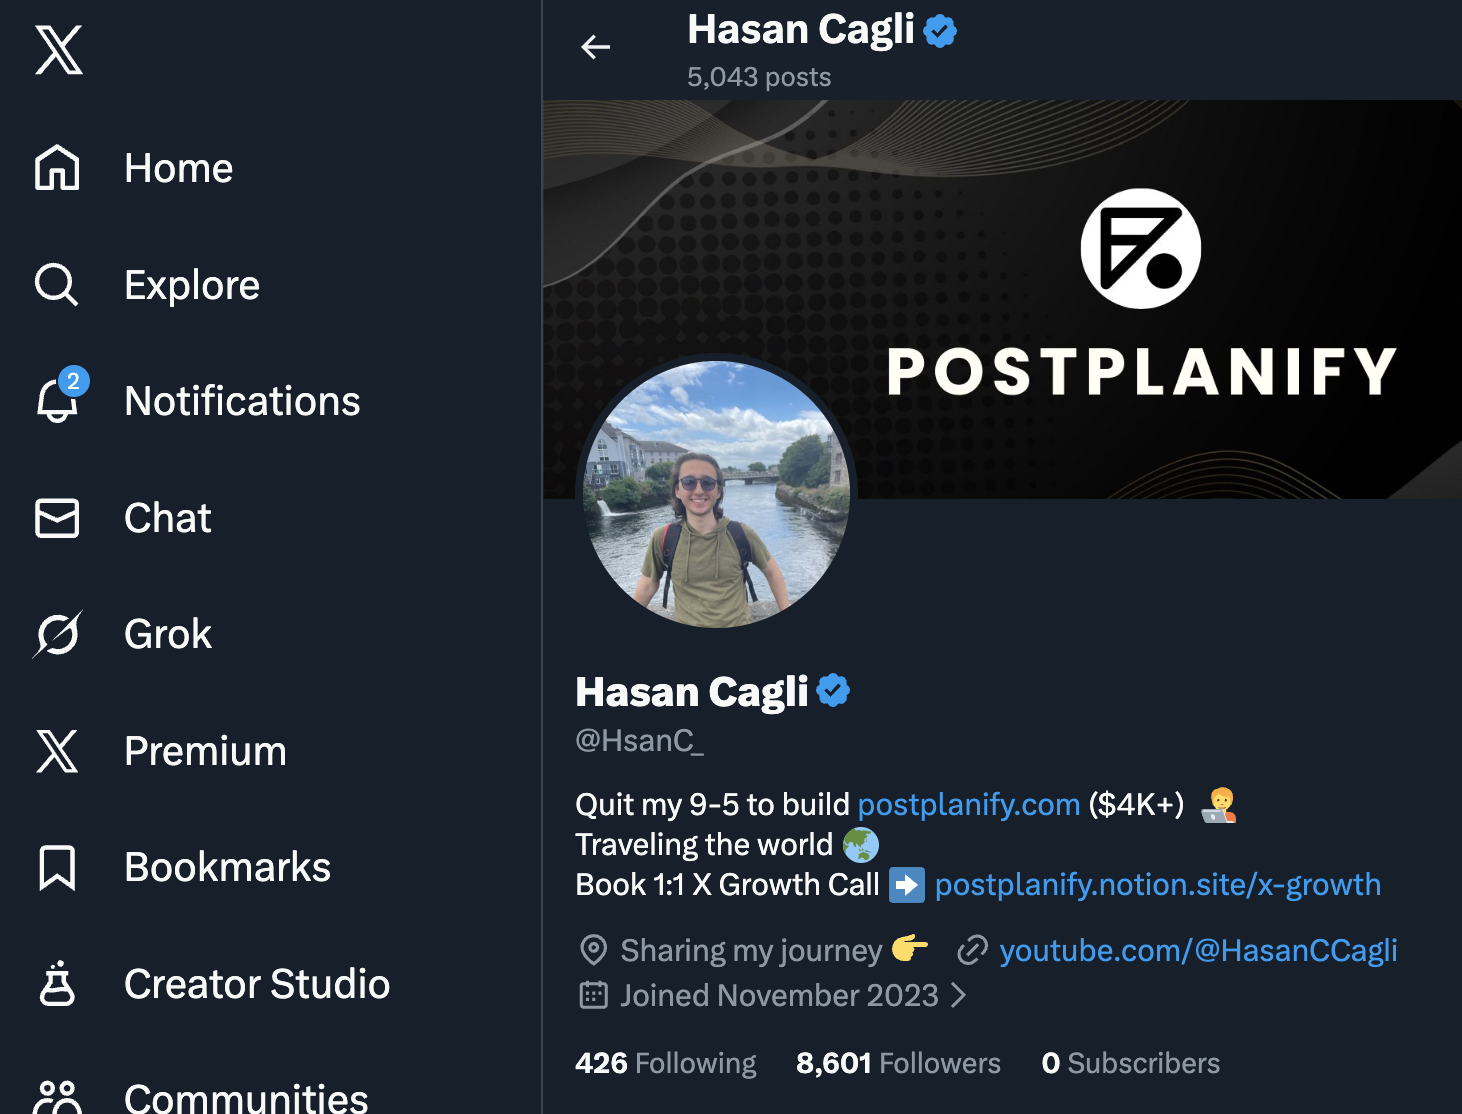Open Chat using the envelope icon
This screenshot has width=1462, height=1114.
pos(57,518)
